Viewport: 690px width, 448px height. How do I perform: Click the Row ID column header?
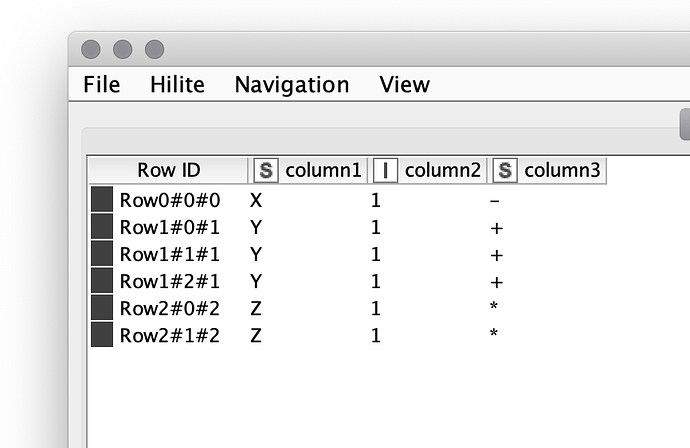click(x=169, y=170)
